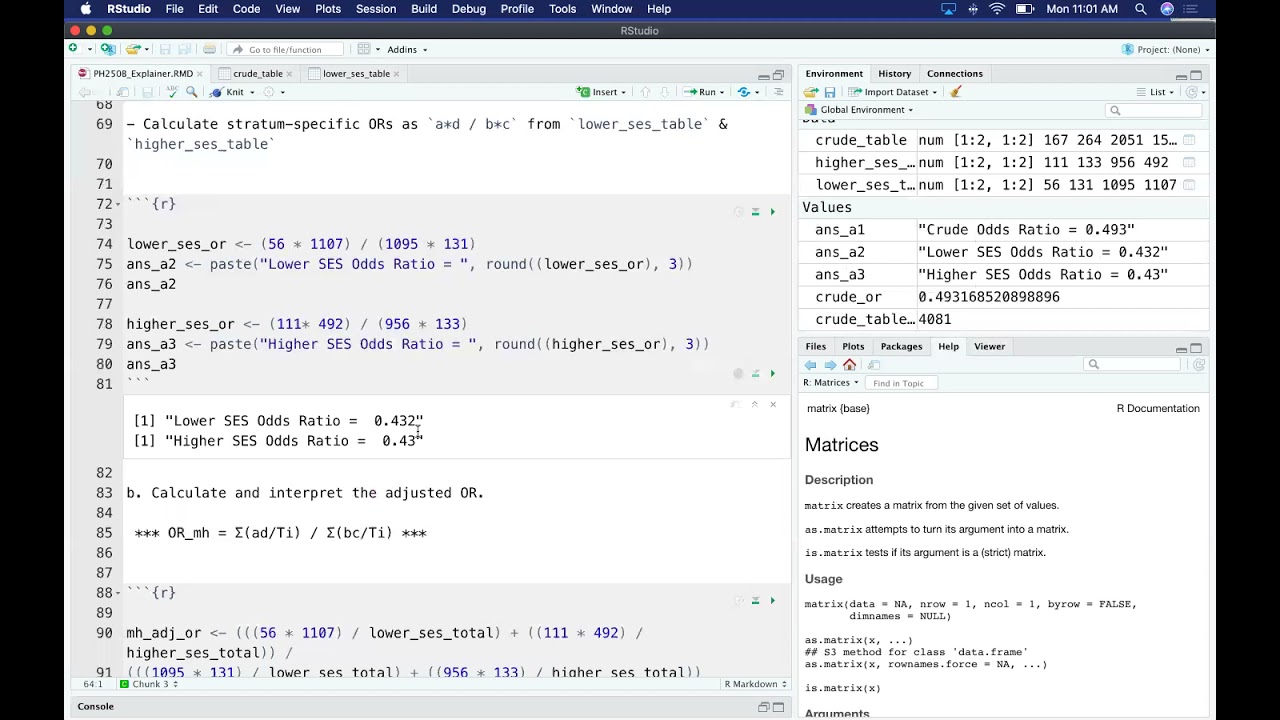Viewport: 1280px width, 720px height.
Task: Click the Knit button
Action: [227, 92]
